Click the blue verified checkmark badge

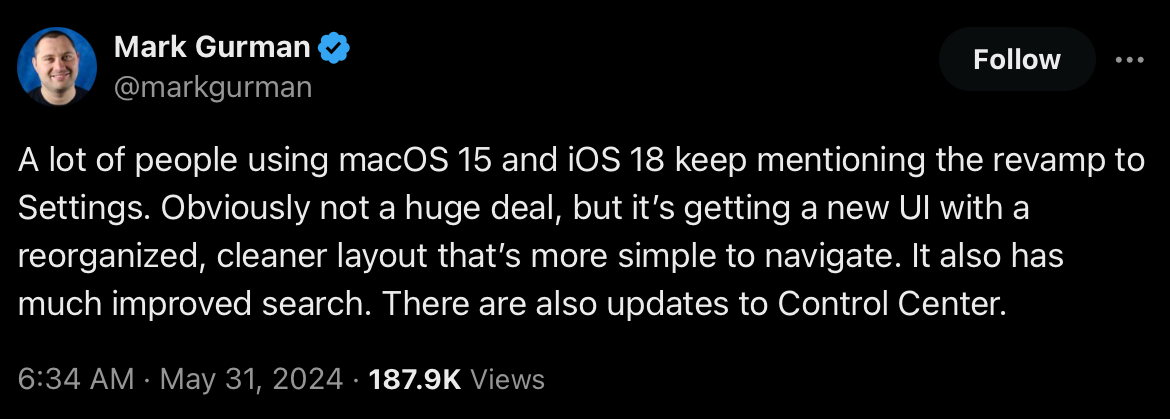pyautogui.click(x=334, y=48)
